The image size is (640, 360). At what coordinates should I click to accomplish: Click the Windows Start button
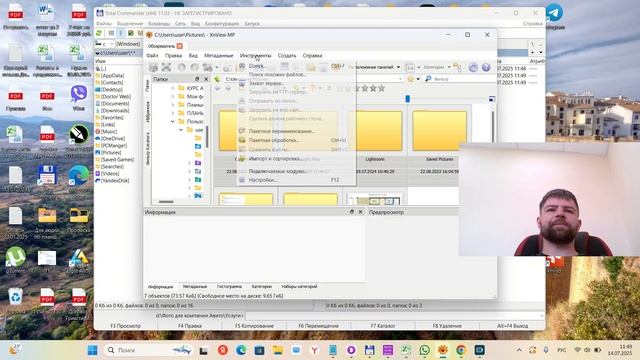click(93, 350)
